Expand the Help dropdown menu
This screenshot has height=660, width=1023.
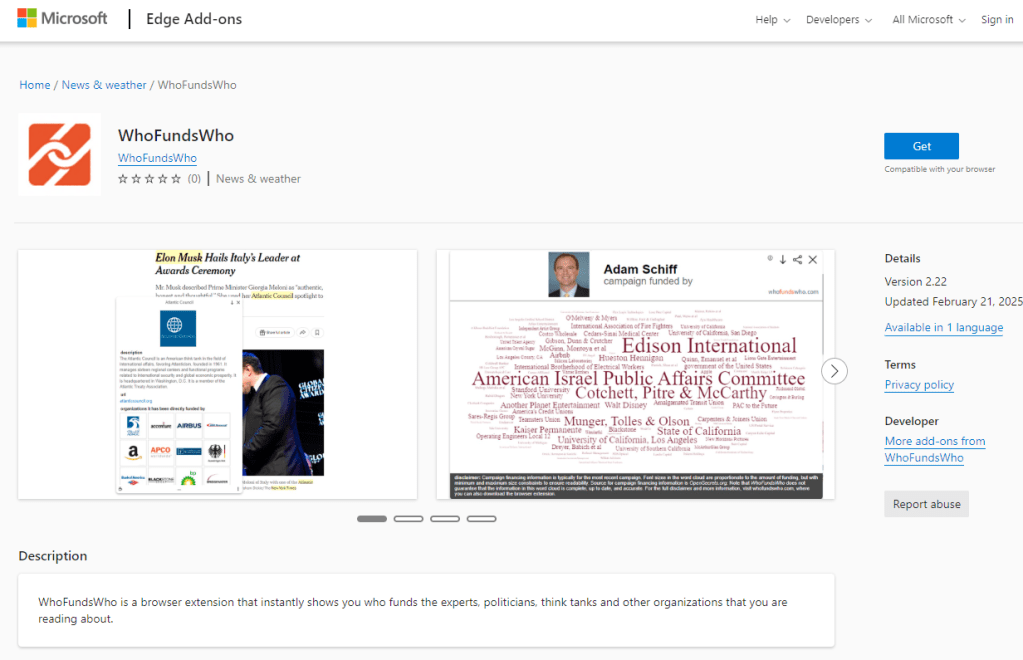point(772,20)
